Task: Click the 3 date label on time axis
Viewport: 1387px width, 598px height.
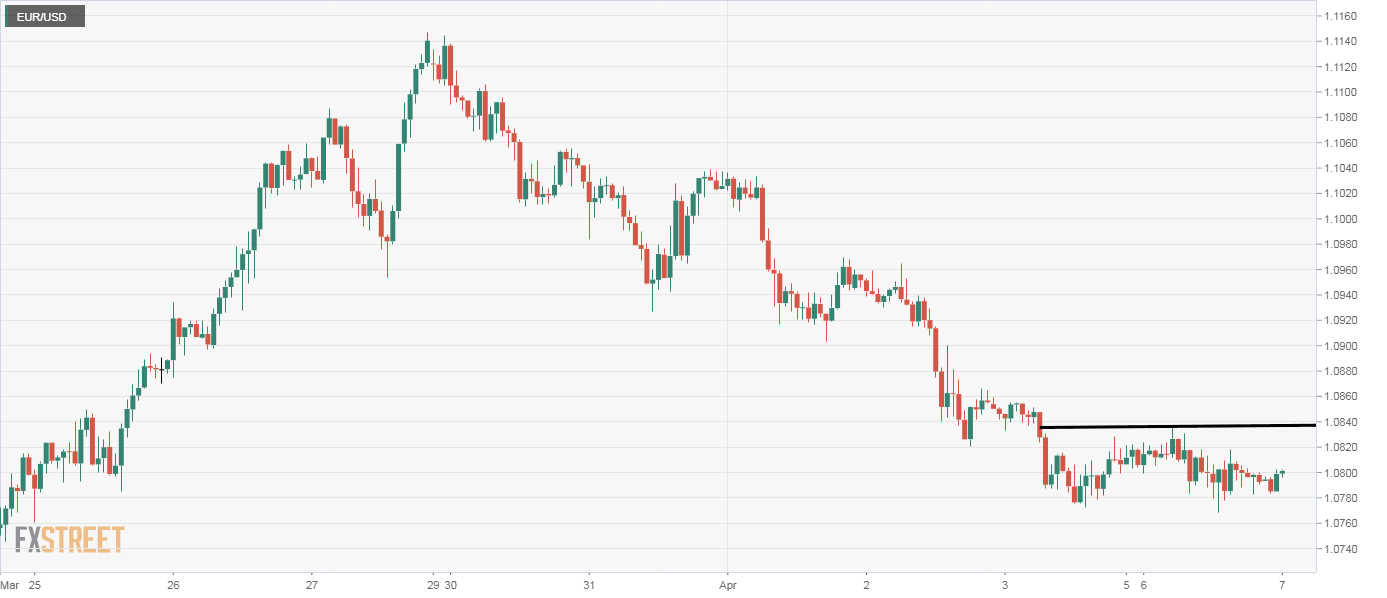Action: (x=1004, y=585)
